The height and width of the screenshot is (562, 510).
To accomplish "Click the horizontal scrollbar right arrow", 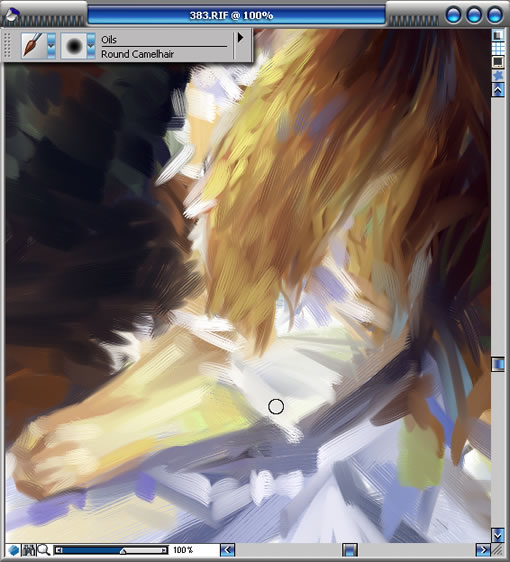I will click(x=483, y=550).
